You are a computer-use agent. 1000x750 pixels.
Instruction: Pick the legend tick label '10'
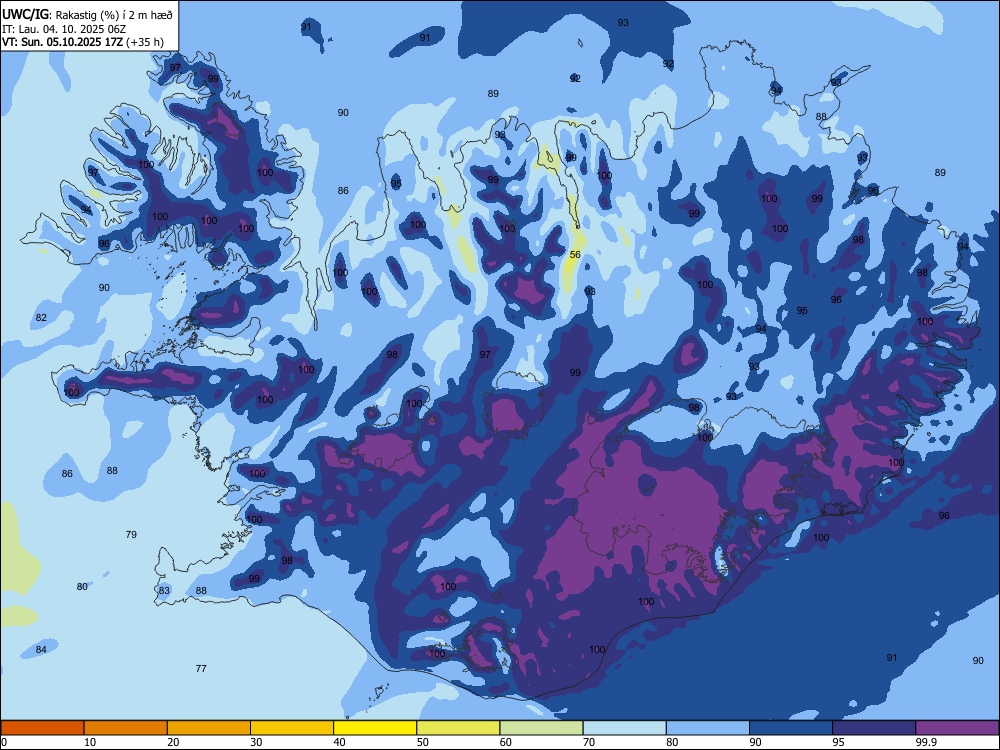coord(90,742)
